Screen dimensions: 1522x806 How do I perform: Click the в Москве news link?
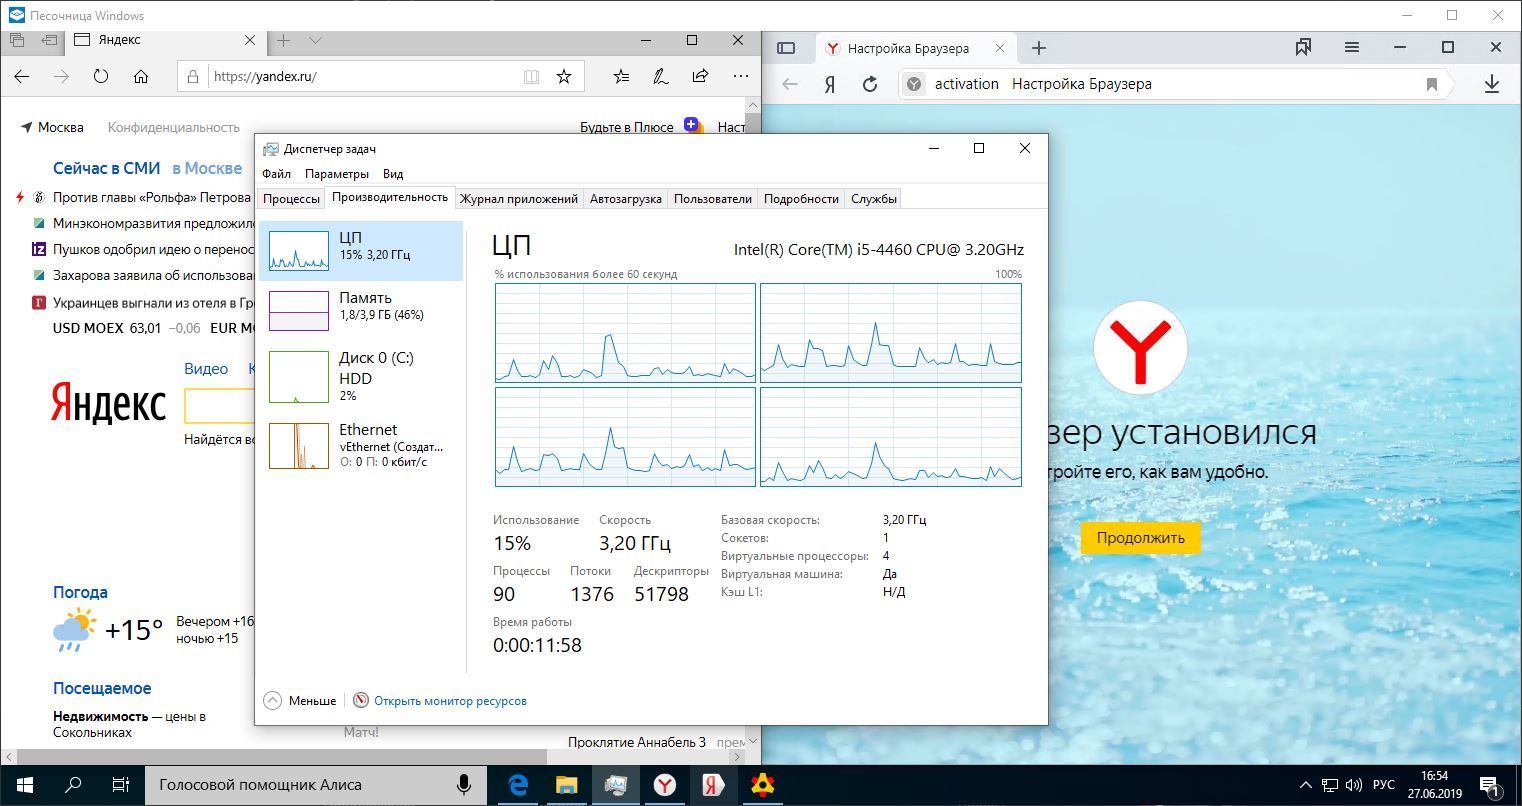(x=207, y=168)
